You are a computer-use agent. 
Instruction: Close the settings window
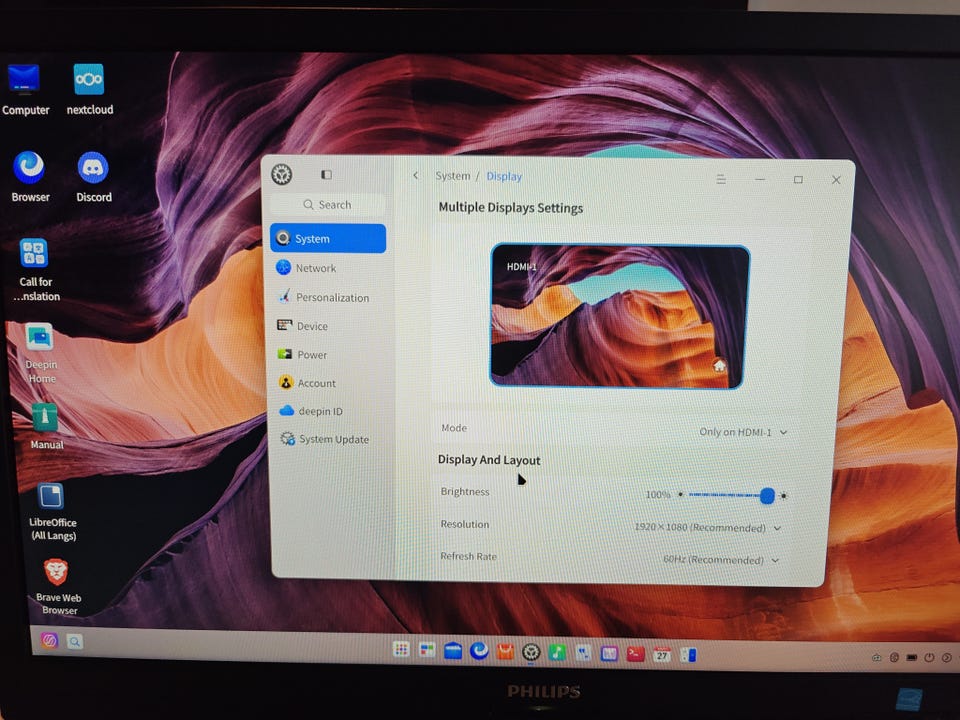pos(836,179)
